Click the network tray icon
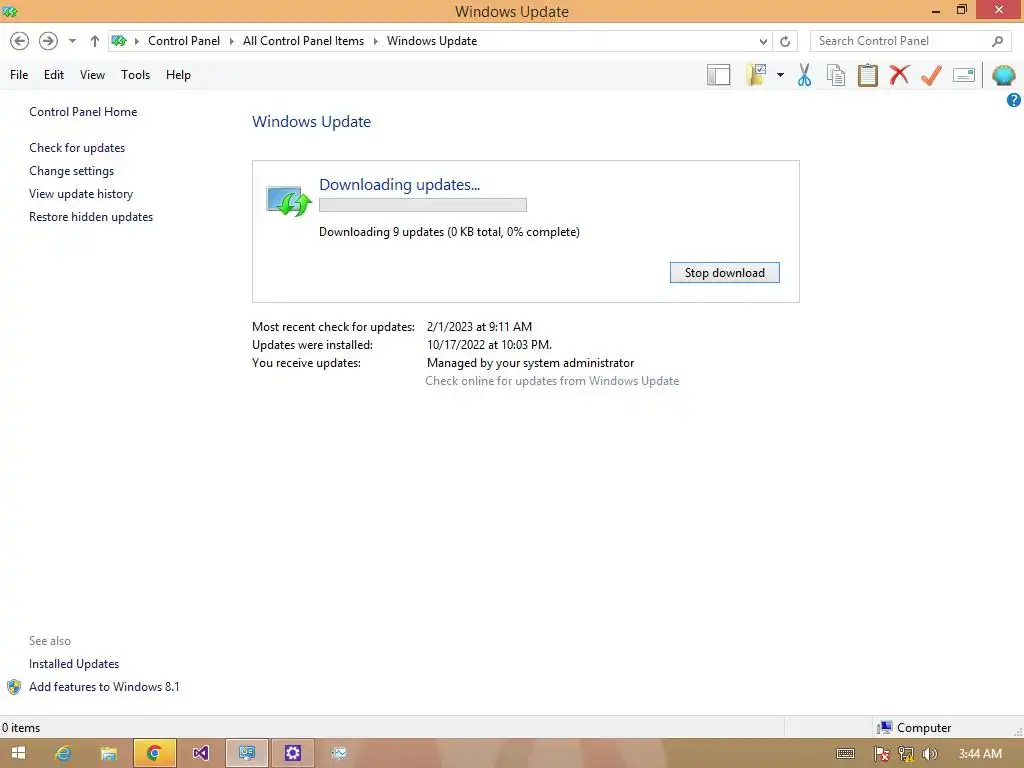The image size is (1024, 768). tap(906, 754)
